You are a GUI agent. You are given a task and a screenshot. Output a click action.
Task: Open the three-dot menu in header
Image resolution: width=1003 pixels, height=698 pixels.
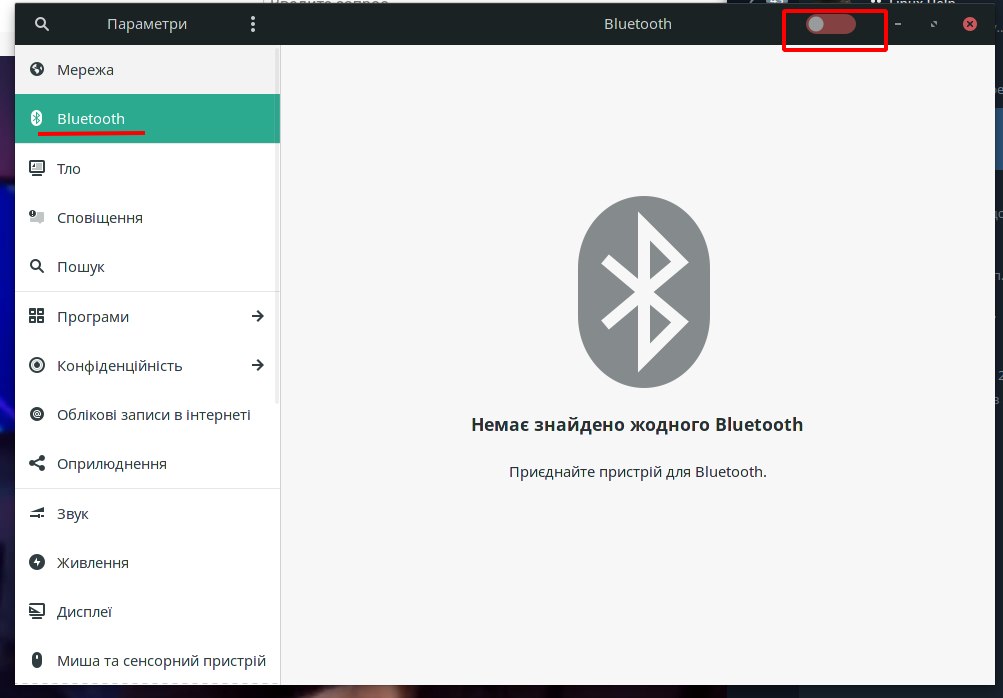(x=253, y=24)
